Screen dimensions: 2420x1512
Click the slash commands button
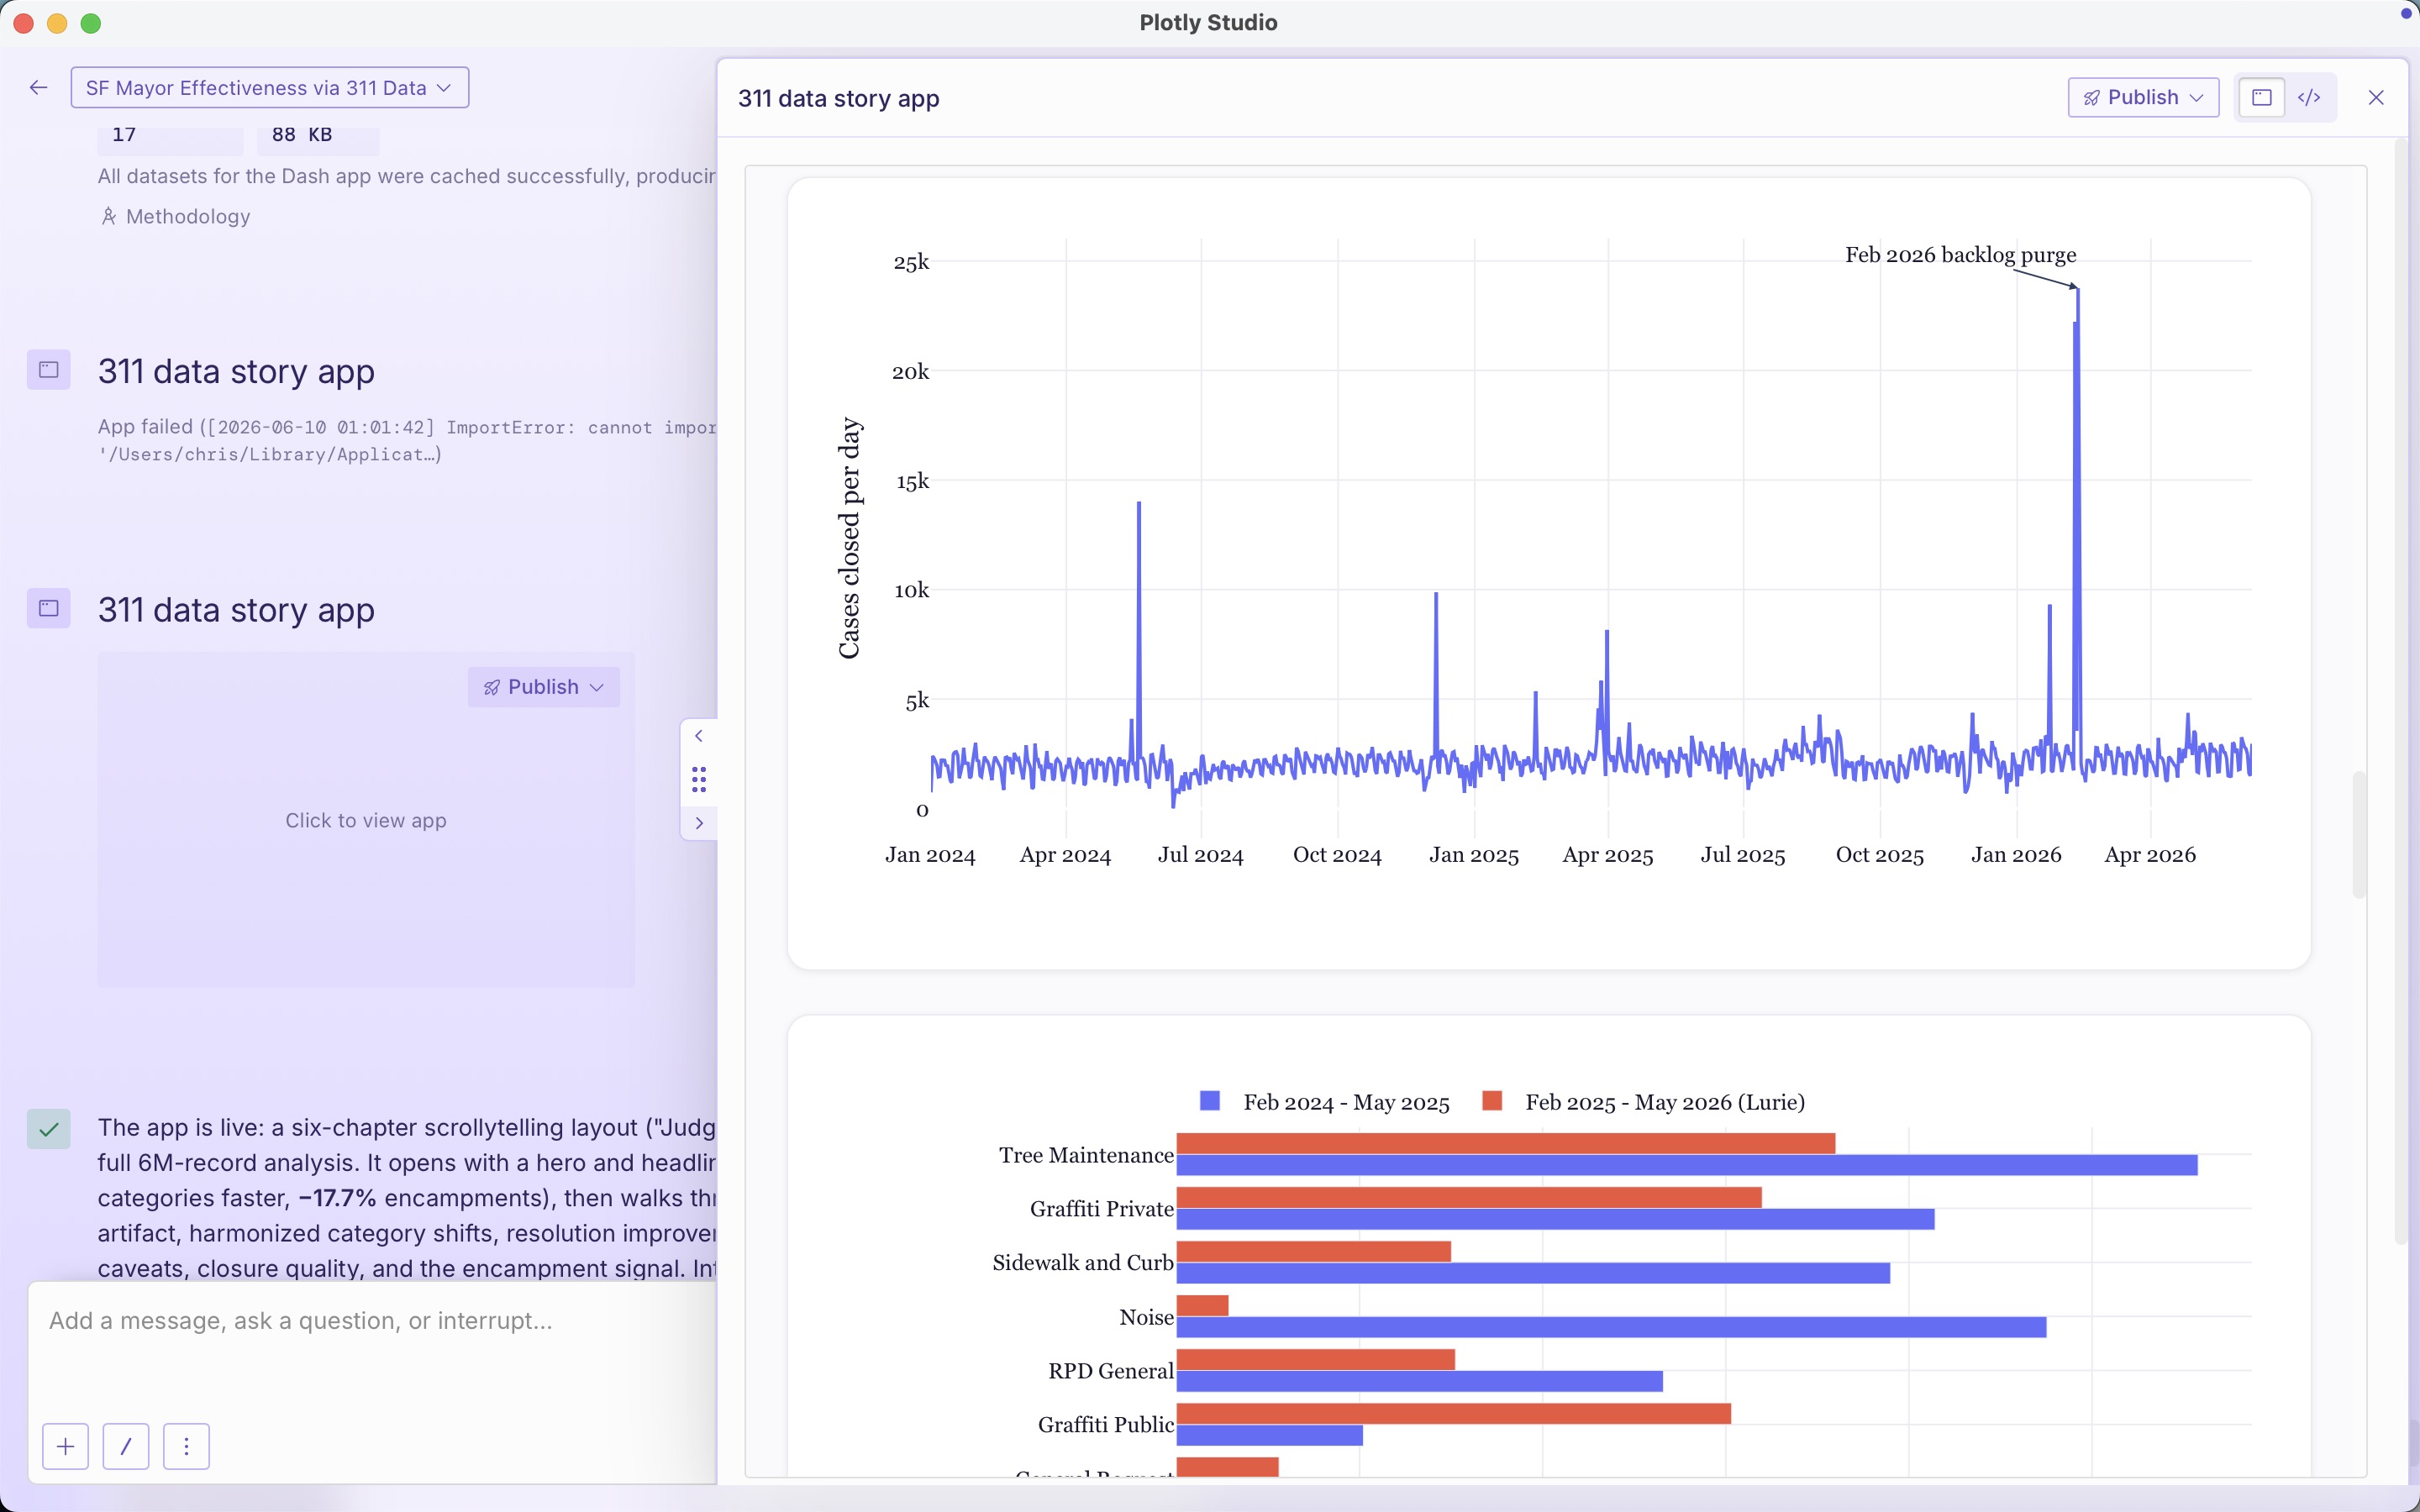click(x=126, y=1446)
